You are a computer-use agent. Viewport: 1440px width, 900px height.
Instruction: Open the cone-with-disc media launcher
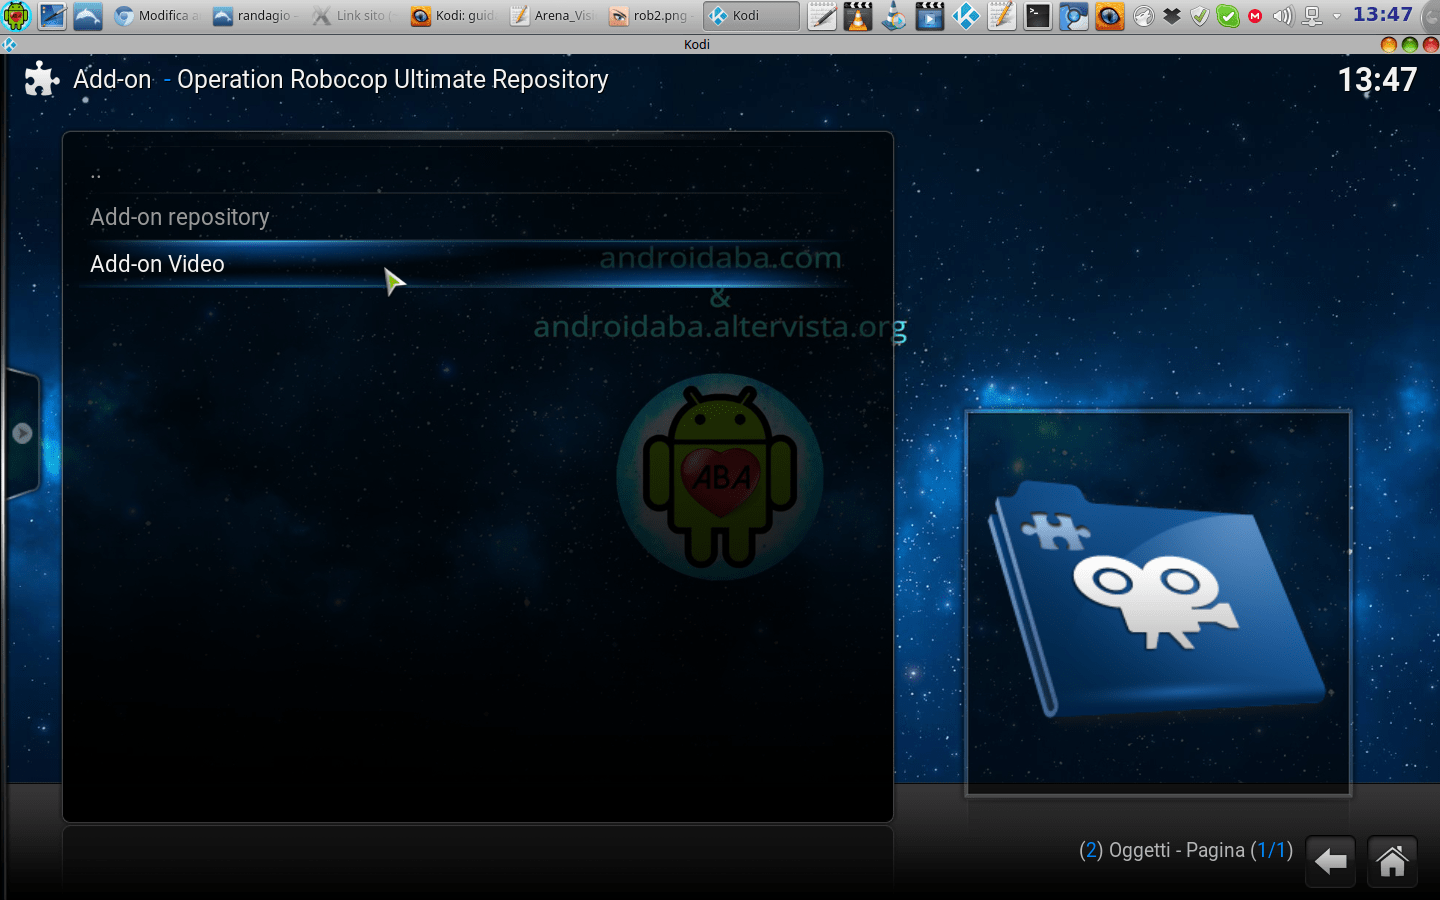894,16
